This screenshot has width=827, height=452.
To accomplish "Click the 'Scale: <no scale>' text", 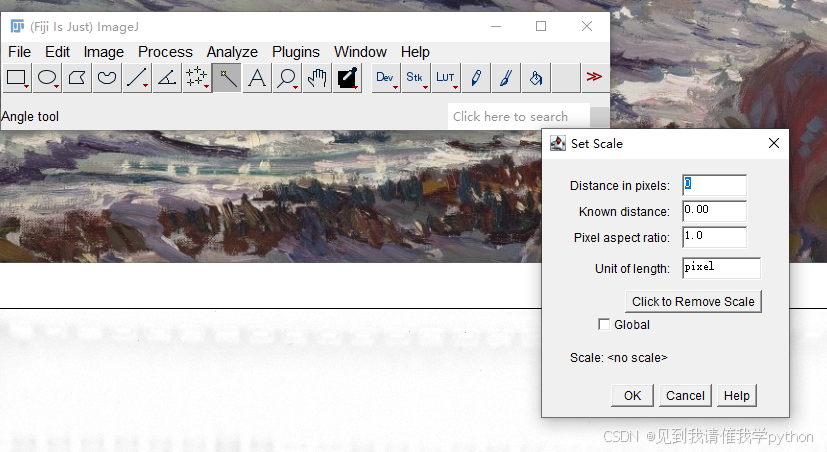I will pyautogui.click(x=619, y=358).
